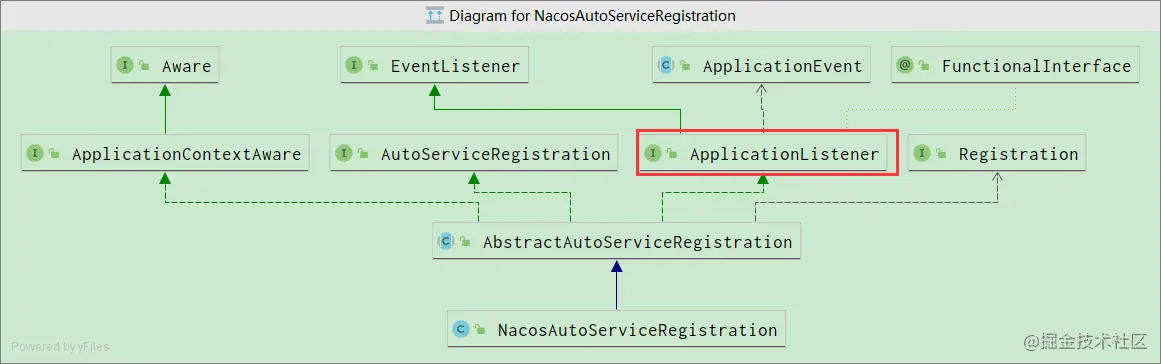This screenshot has height=364, width=1161.
Task: Select the AutoServiceRegistration interface node
Action: tap(474, 154)
